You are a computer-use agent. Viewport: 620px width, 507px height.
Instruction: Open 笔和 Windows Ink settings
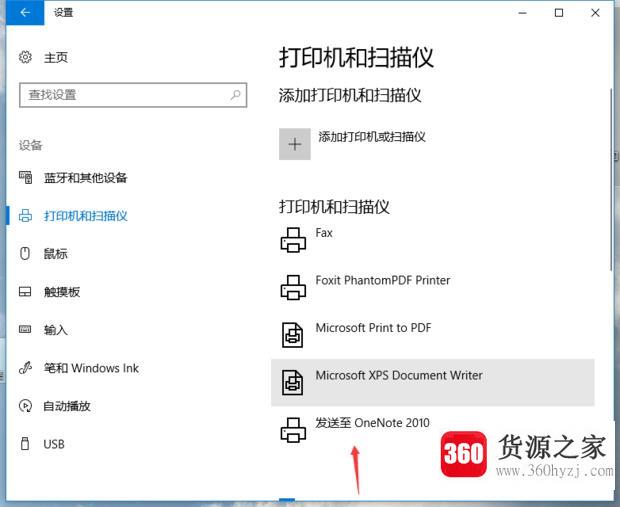91,368
